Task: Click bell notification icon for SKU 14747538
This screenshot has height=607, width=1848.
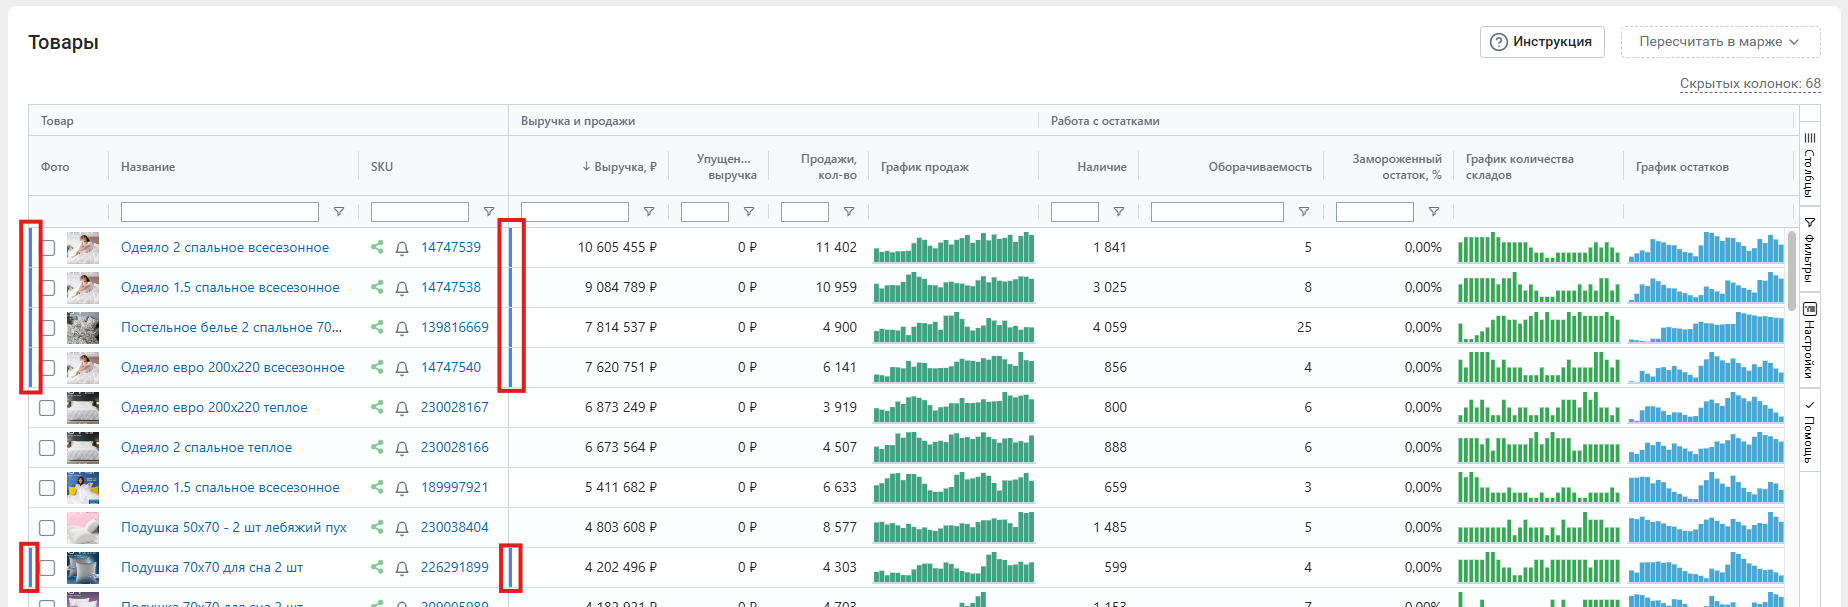Action: [402, 288]
